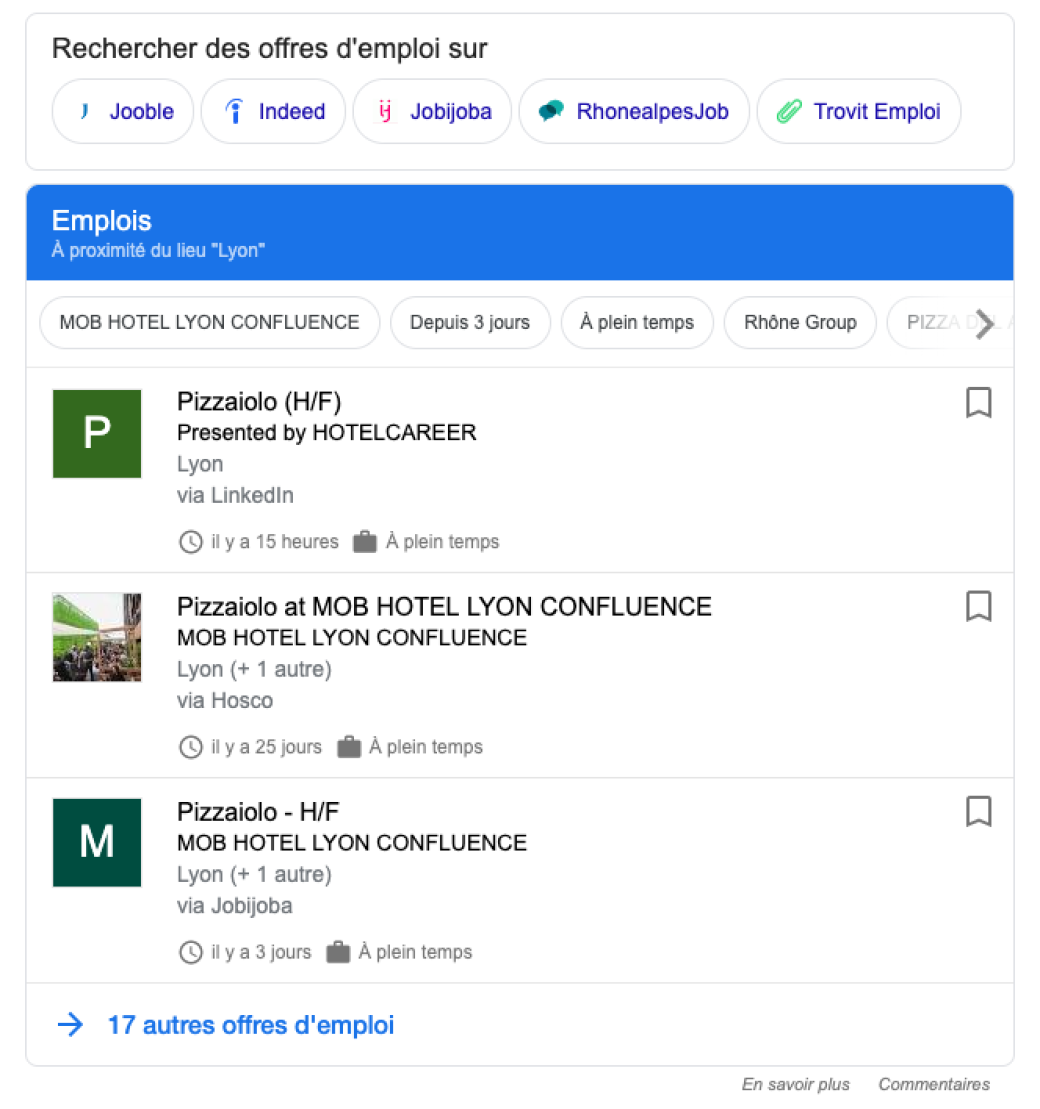Click the green P company logo
1040x1109 pixels.
[x=97, y=434]
